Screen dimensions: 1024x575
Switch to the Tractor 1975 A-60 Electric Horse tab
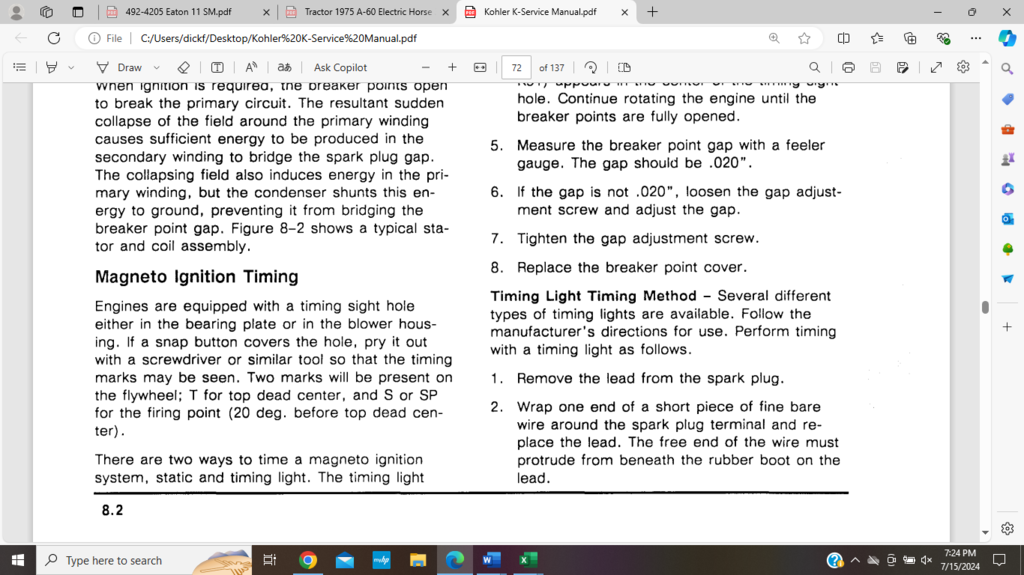tap(368, 12)
